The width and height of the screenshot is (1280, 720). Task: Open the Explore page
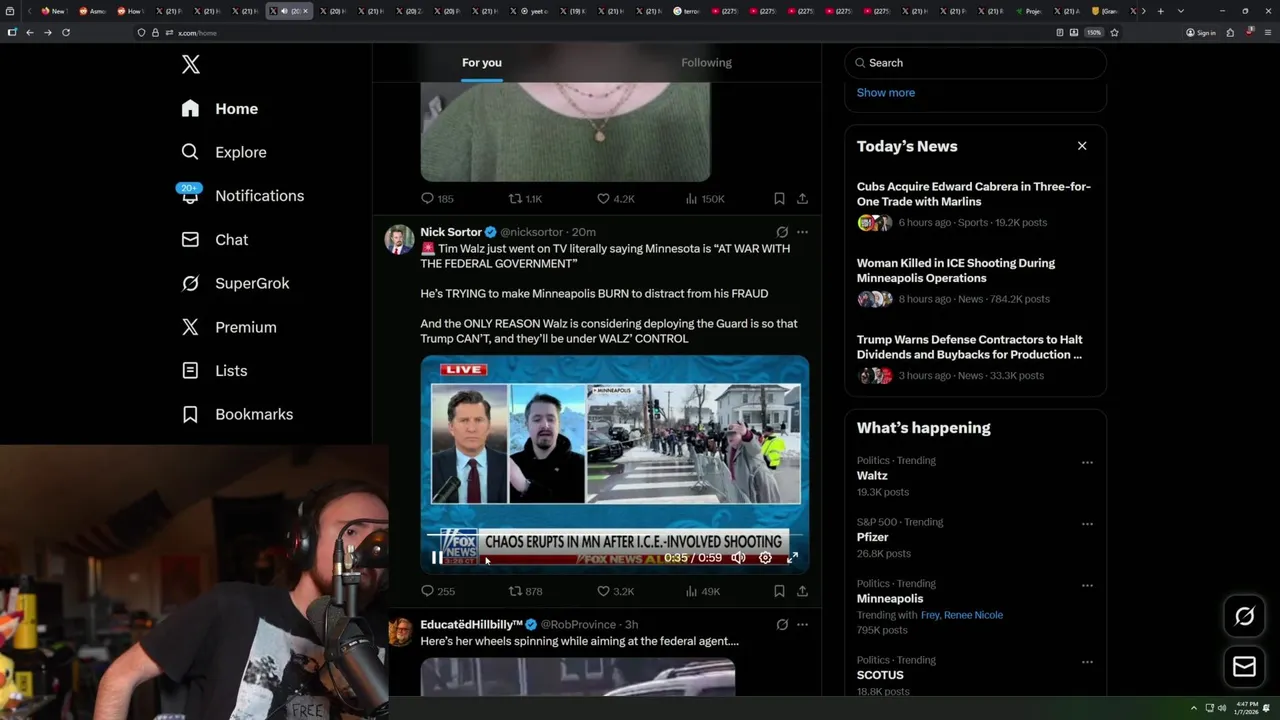pos(223,152)
